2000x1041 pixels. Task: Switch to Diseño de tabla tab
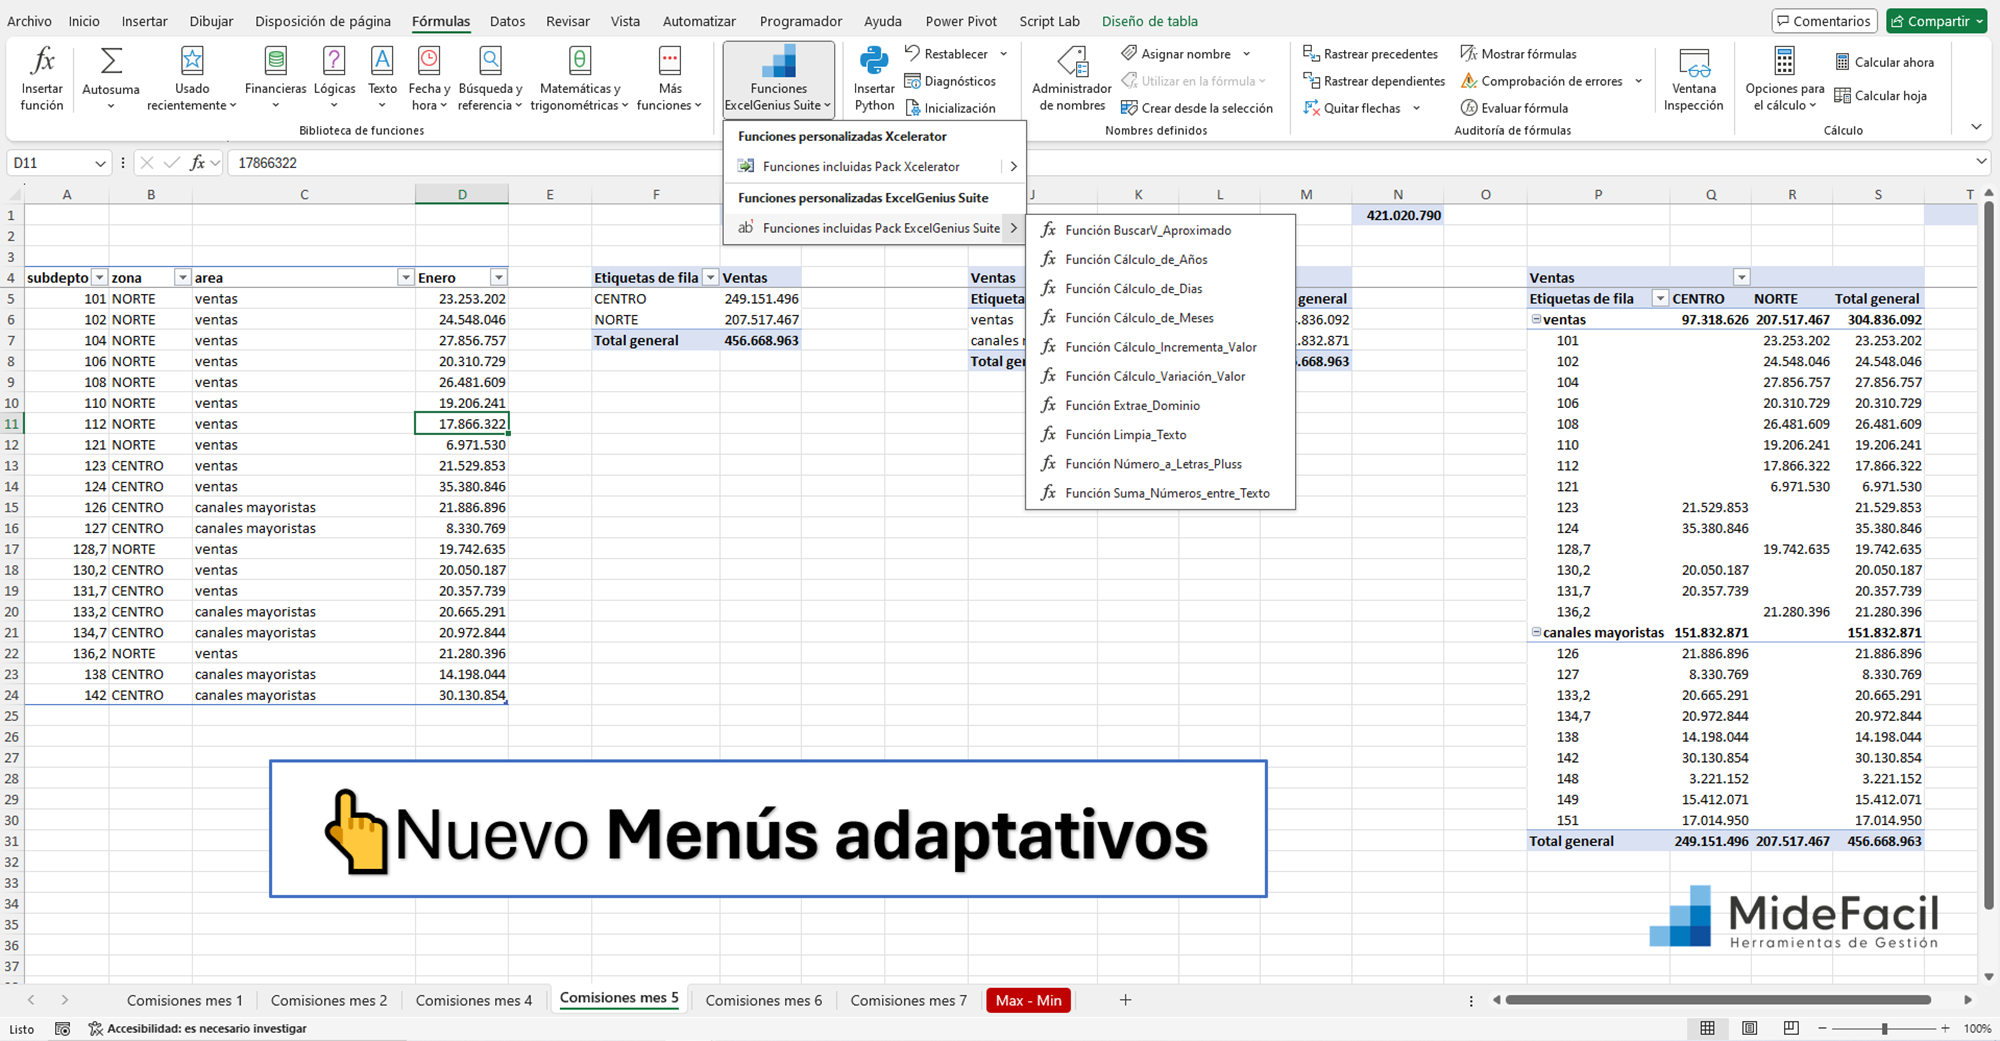pos(1149,21)
